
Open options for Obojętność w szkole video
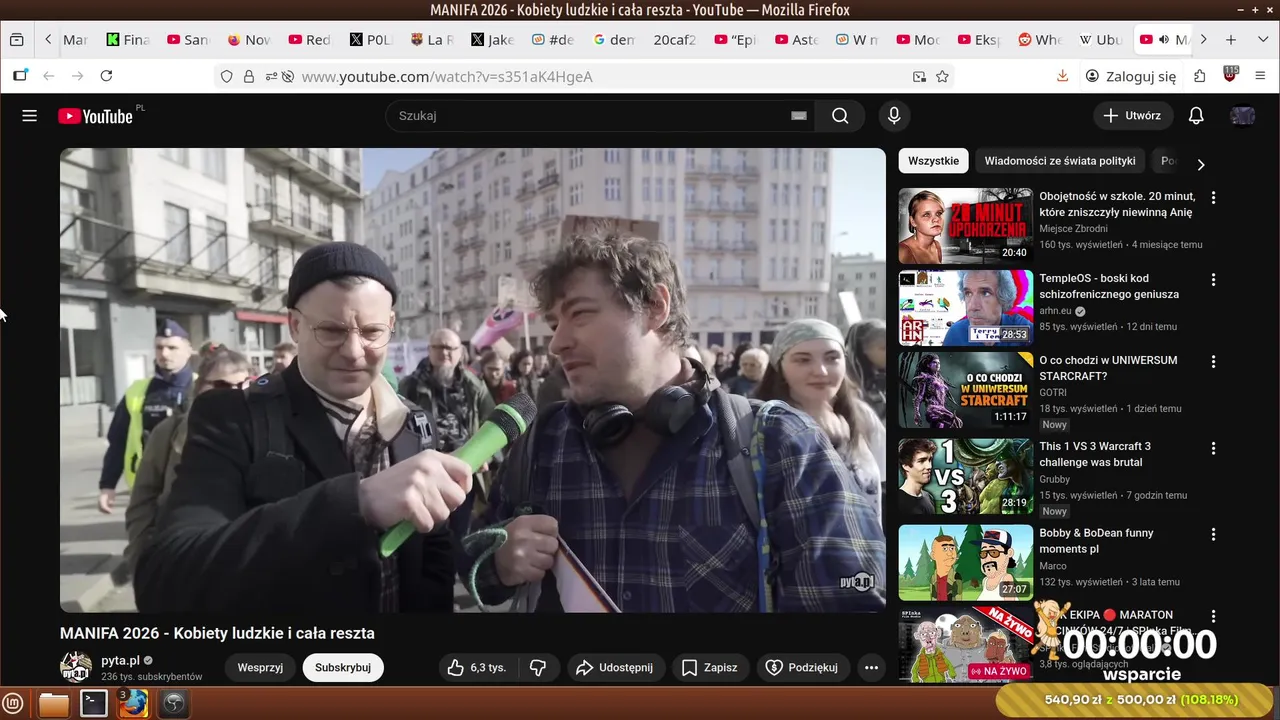[1214, 198]
